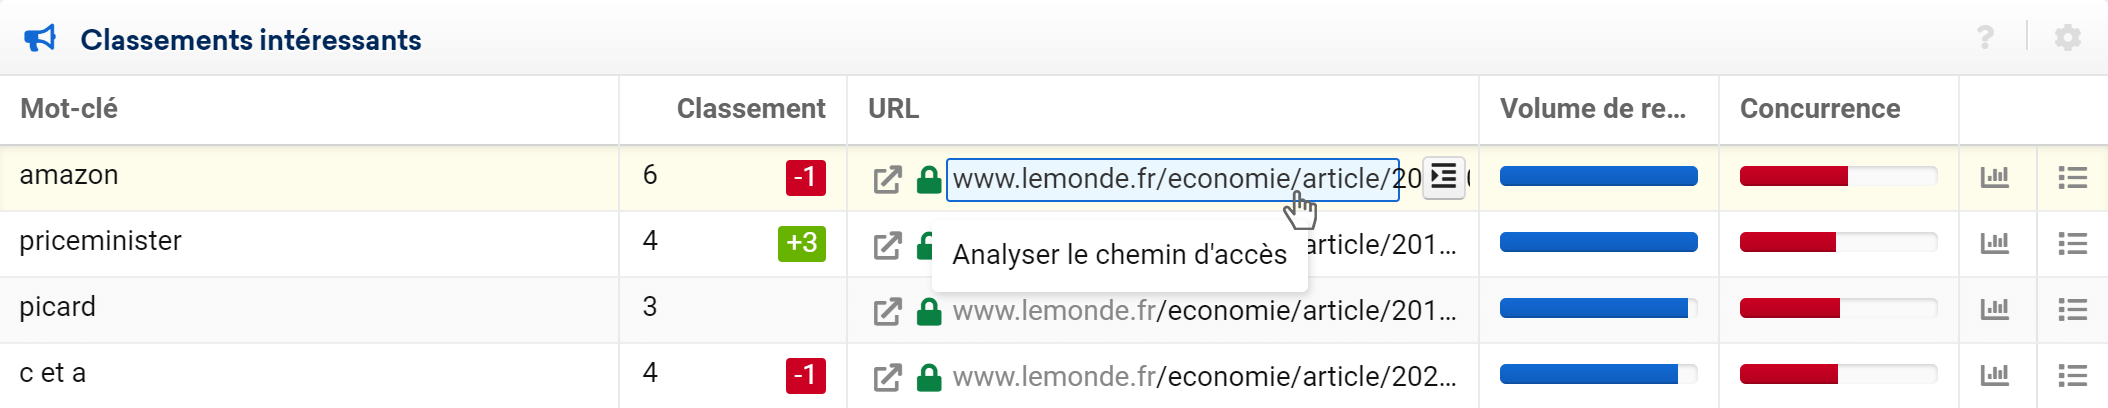Open the help question mark icon
This screenshot has height=408, width=2108.
tap(1985, 38)
